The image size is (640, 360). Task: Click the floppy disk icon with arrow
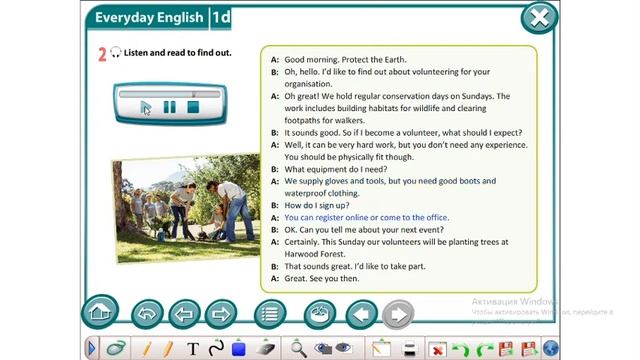[x=529, y=349]
